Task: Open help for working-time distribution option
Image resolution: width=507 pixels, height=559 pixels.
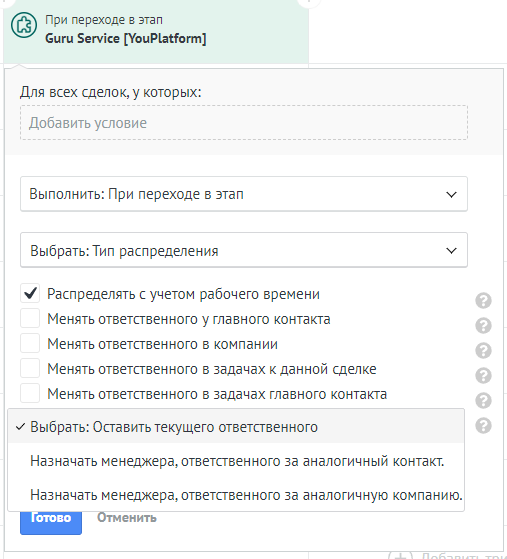Action: click(x=483, y=301)
